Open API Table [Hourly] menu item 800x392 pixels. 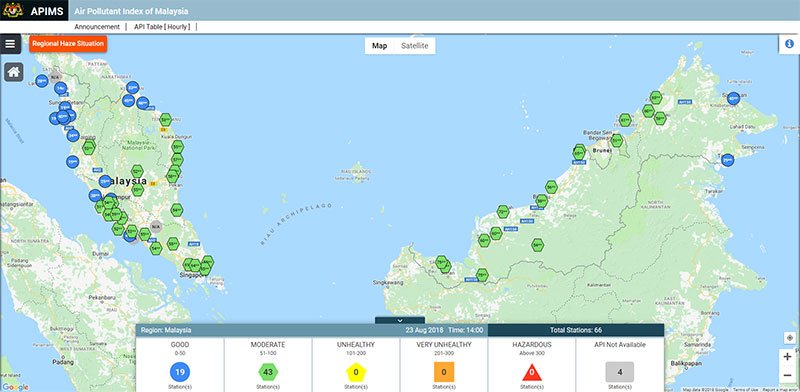tap(162, 27)
